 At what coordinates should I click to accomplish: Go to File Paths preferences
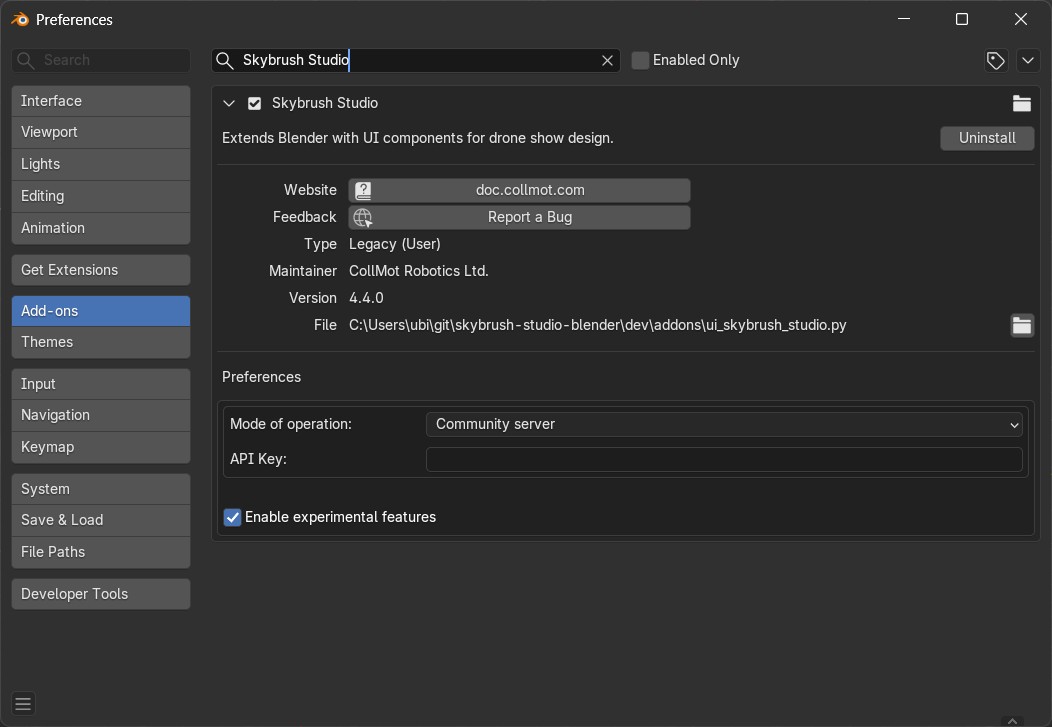pyautogui.click(x=101, y=552)
